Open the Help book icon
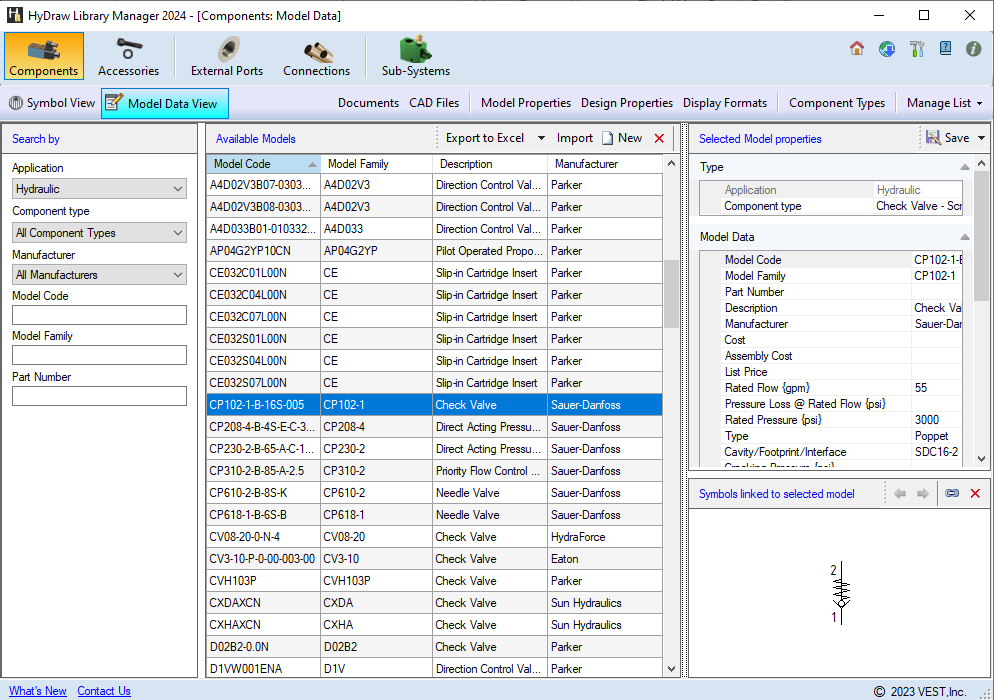994x700 pixels. (x=944, y=48)
